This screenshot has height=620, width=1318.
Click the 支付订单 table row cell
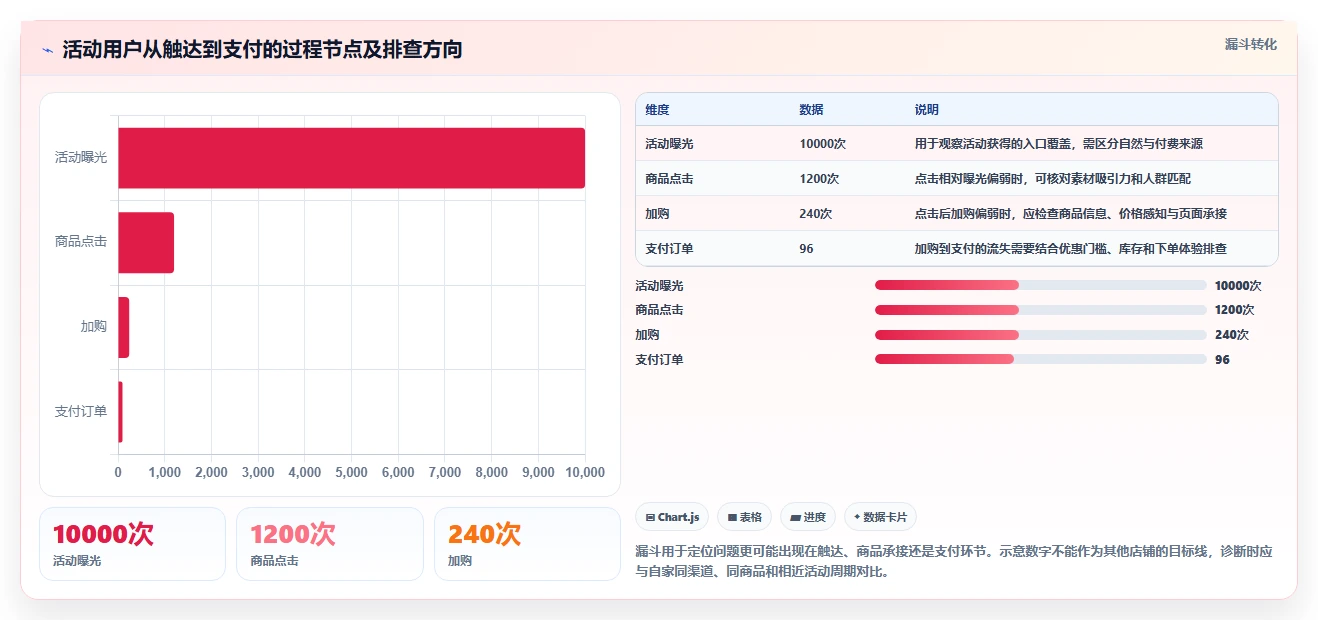670,249
